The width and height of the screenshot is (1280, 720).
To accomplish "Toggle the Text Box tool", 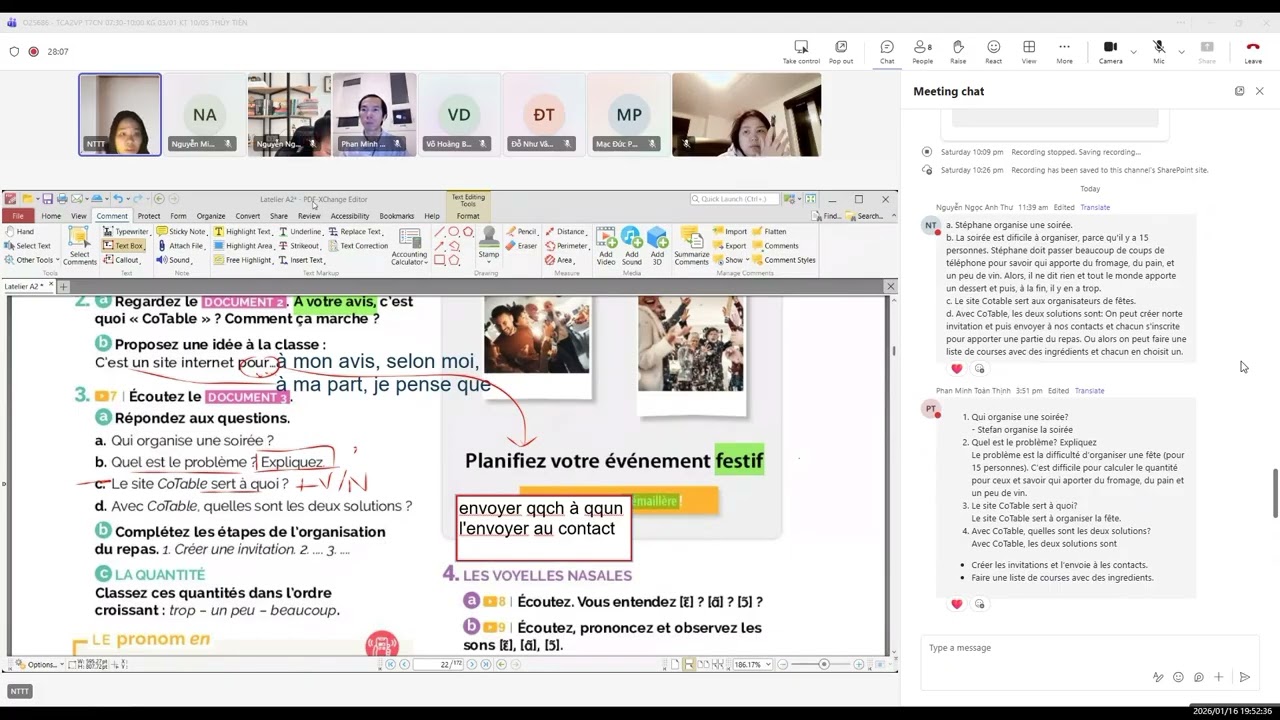I will [x=123, y=246].
